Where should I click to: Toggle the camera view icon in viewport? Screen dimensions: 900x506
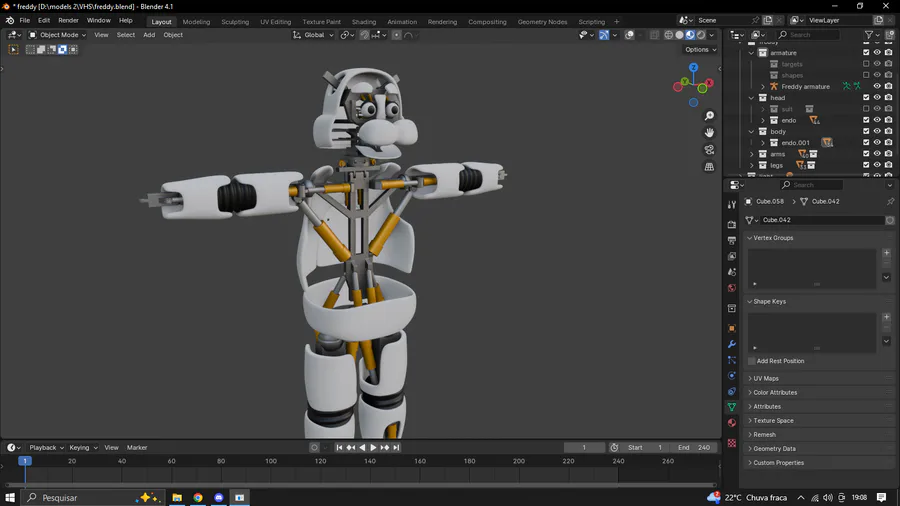pos(709,150)
